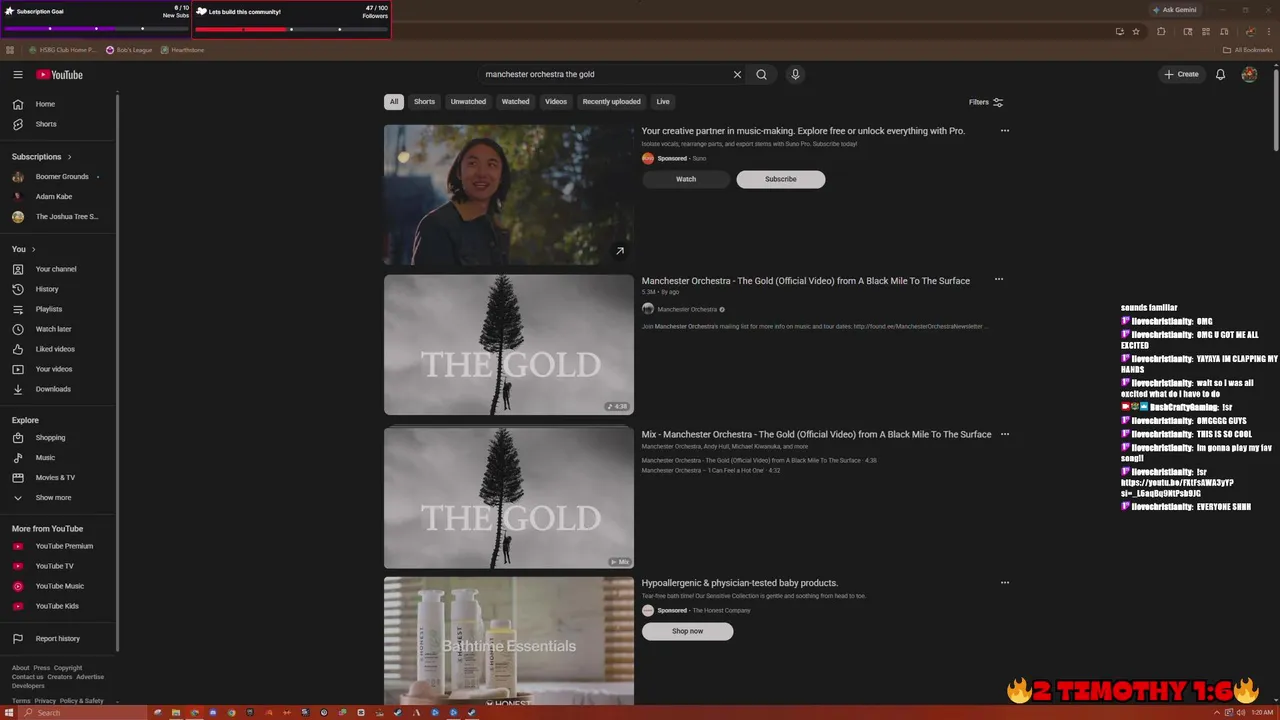Viewport: 1280px width, 720px height.
Task: Click the search query input field
Action: click(x=605, y=74)
